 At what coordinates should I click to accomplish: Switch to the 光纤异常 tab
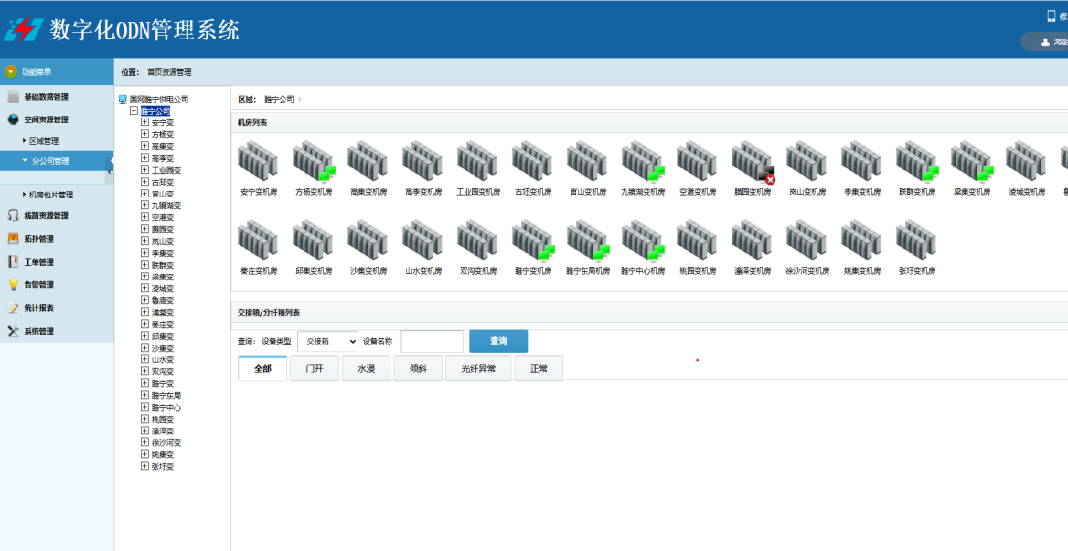(x=477, y=369)
